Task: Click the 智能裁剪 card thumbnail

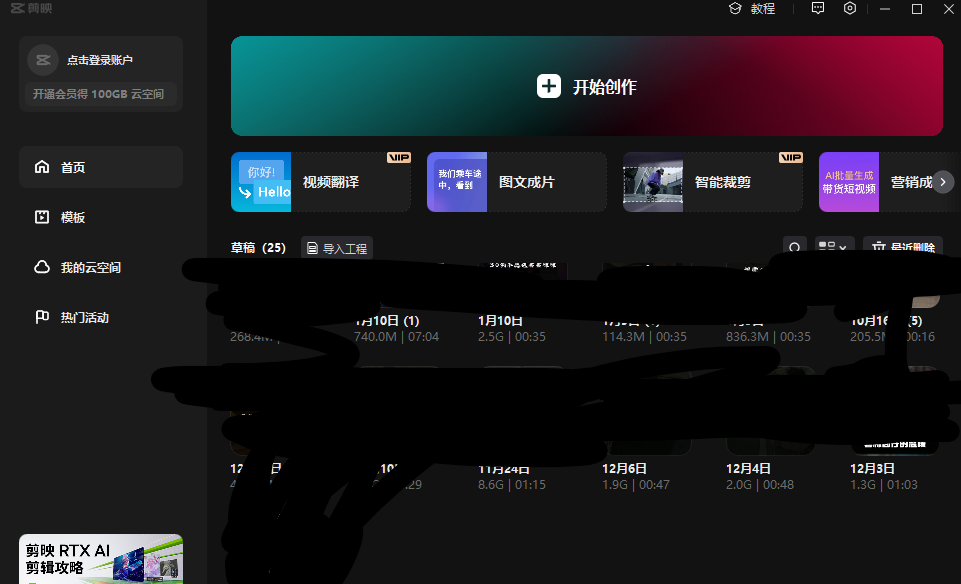Action: 653,182
